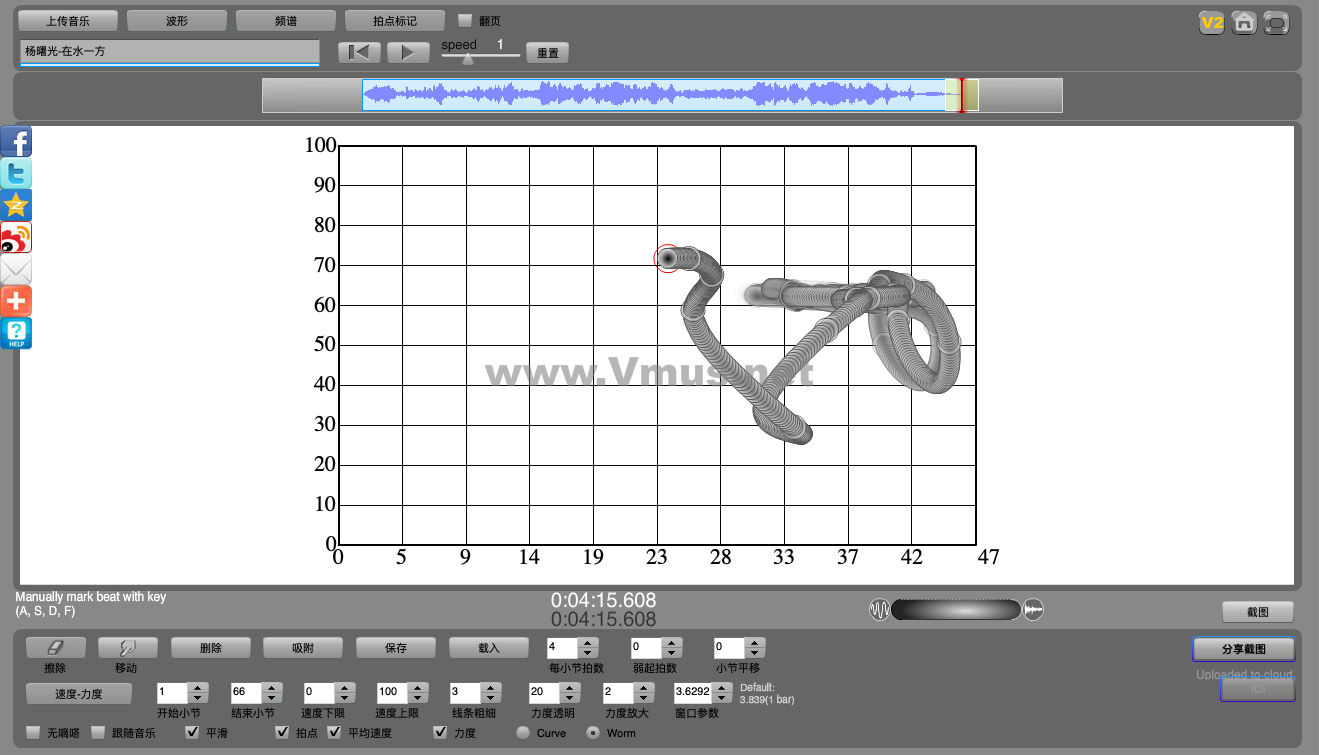Screen dimensions: 1319x755
Task: Click the Twitter share icon
Action: [16, 174]
